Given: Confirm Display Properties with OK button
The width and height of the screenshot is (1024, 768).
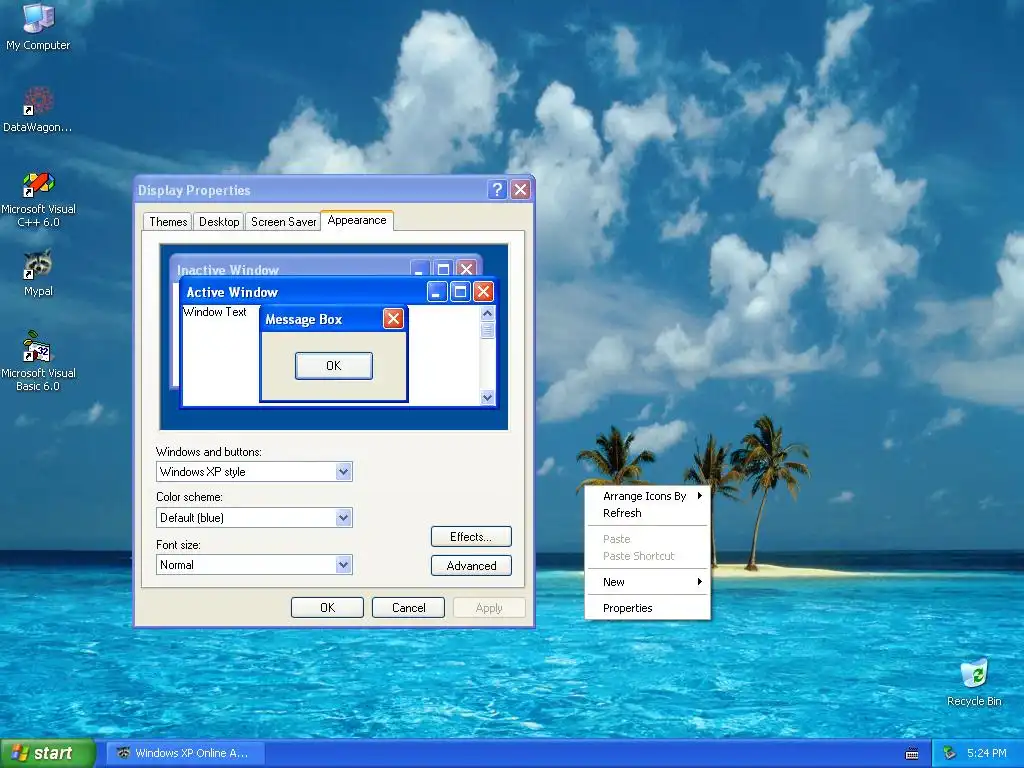Looking at the screenshot, I should 327,607.
